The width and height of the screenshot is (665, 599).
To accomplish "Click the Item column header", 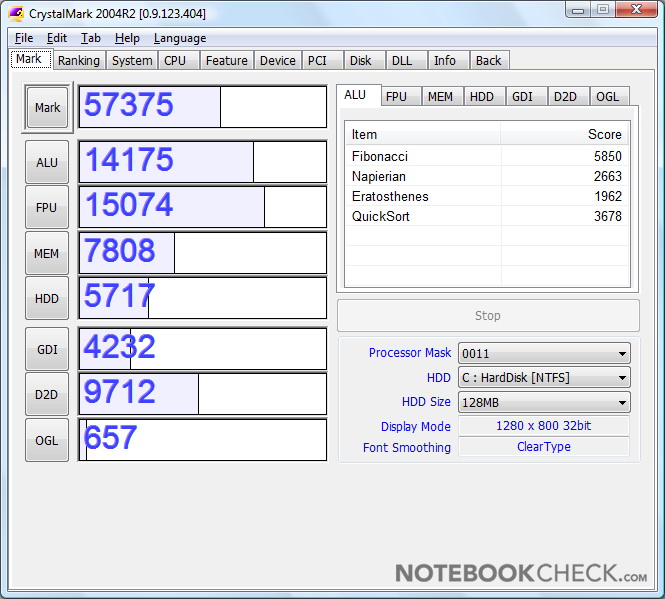I will [423, 134].
